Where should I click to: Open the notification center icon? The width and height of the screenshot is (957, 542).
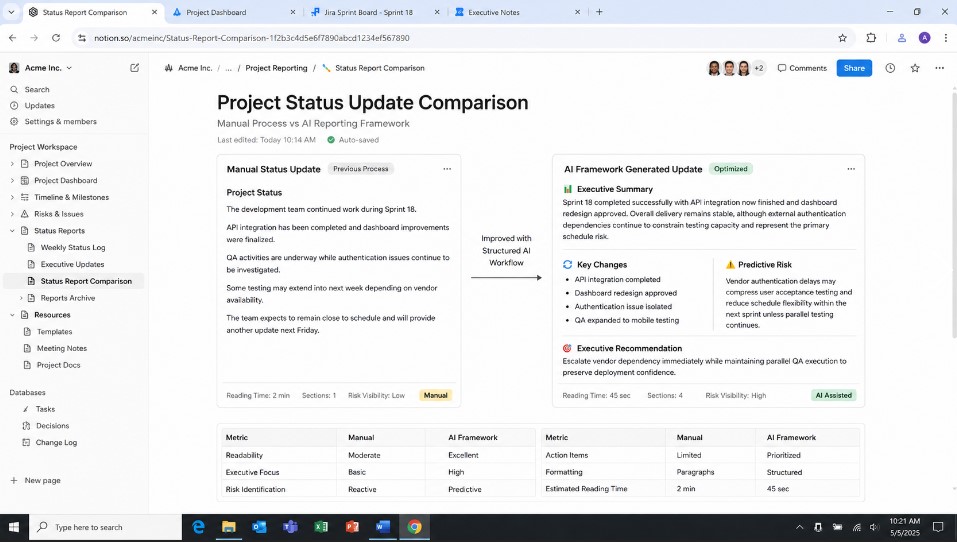click(938, 527)
